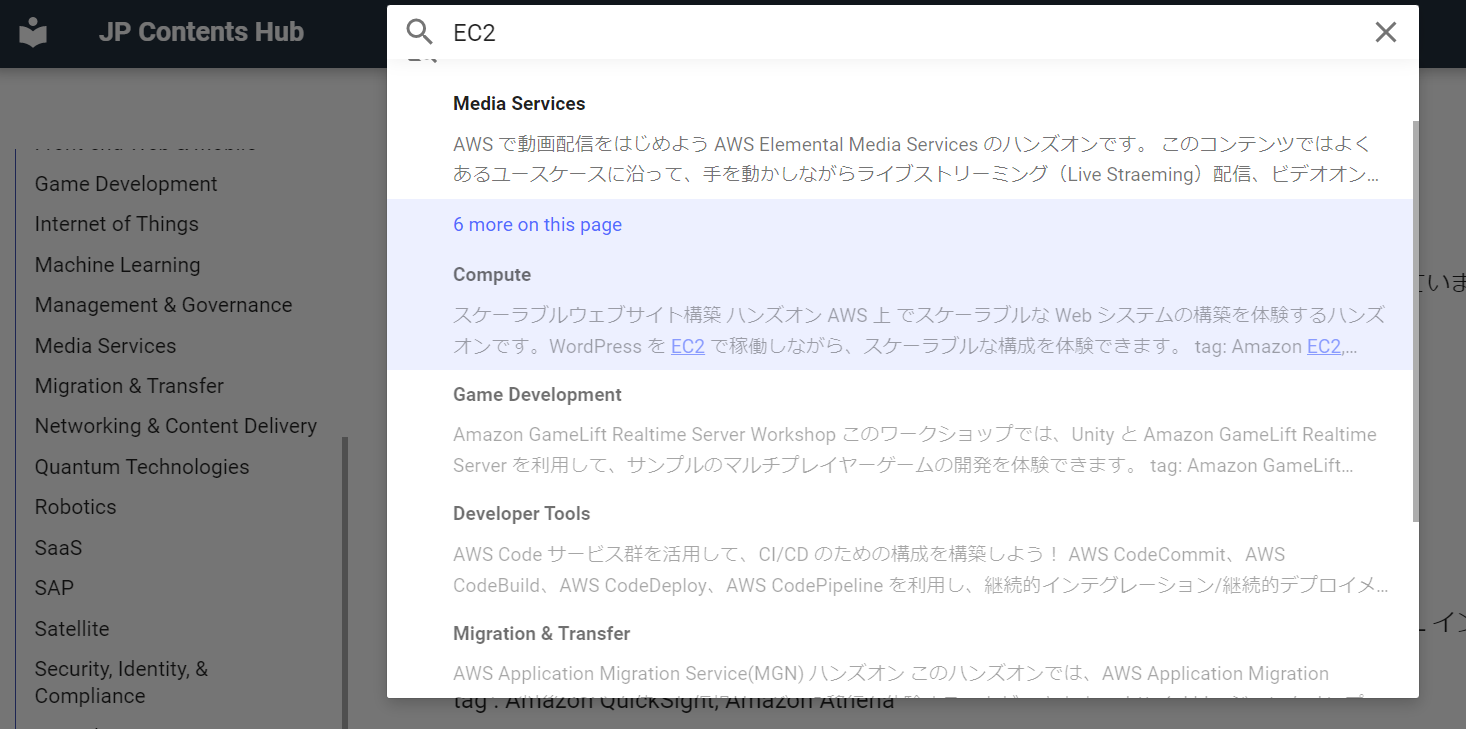The image size is (1466, 729).
Task: Navigate to Networking & Content Delivery
Action: pos(176,426)
